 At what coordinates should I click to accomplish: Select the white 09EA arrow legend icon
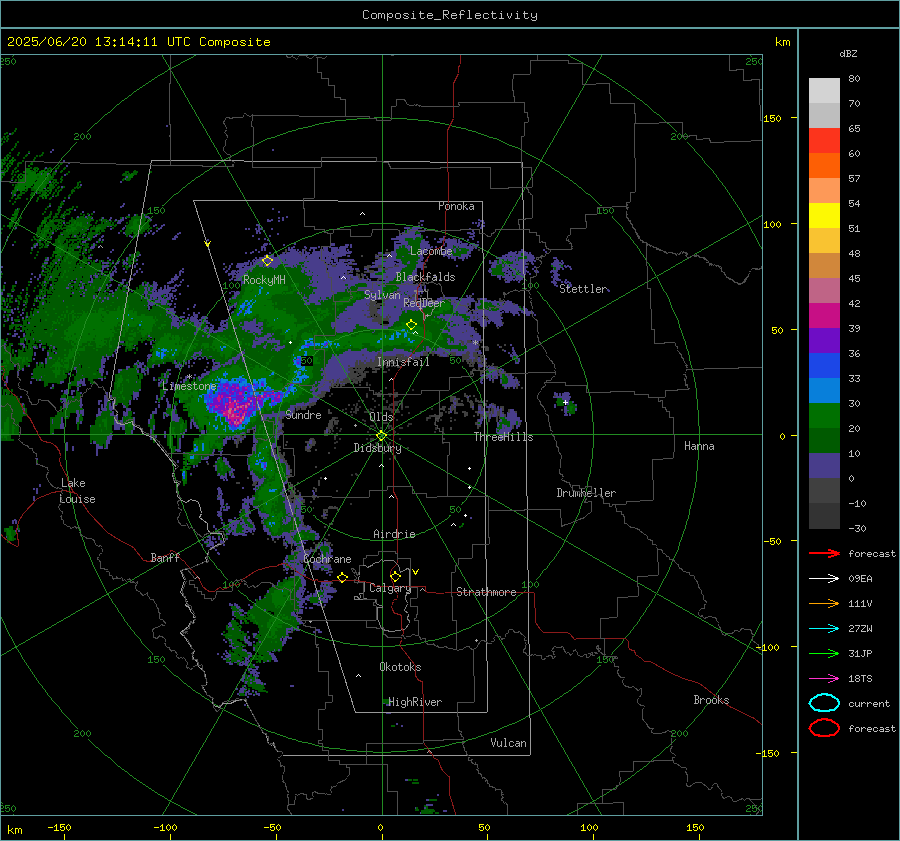click(x=824, y=579)
